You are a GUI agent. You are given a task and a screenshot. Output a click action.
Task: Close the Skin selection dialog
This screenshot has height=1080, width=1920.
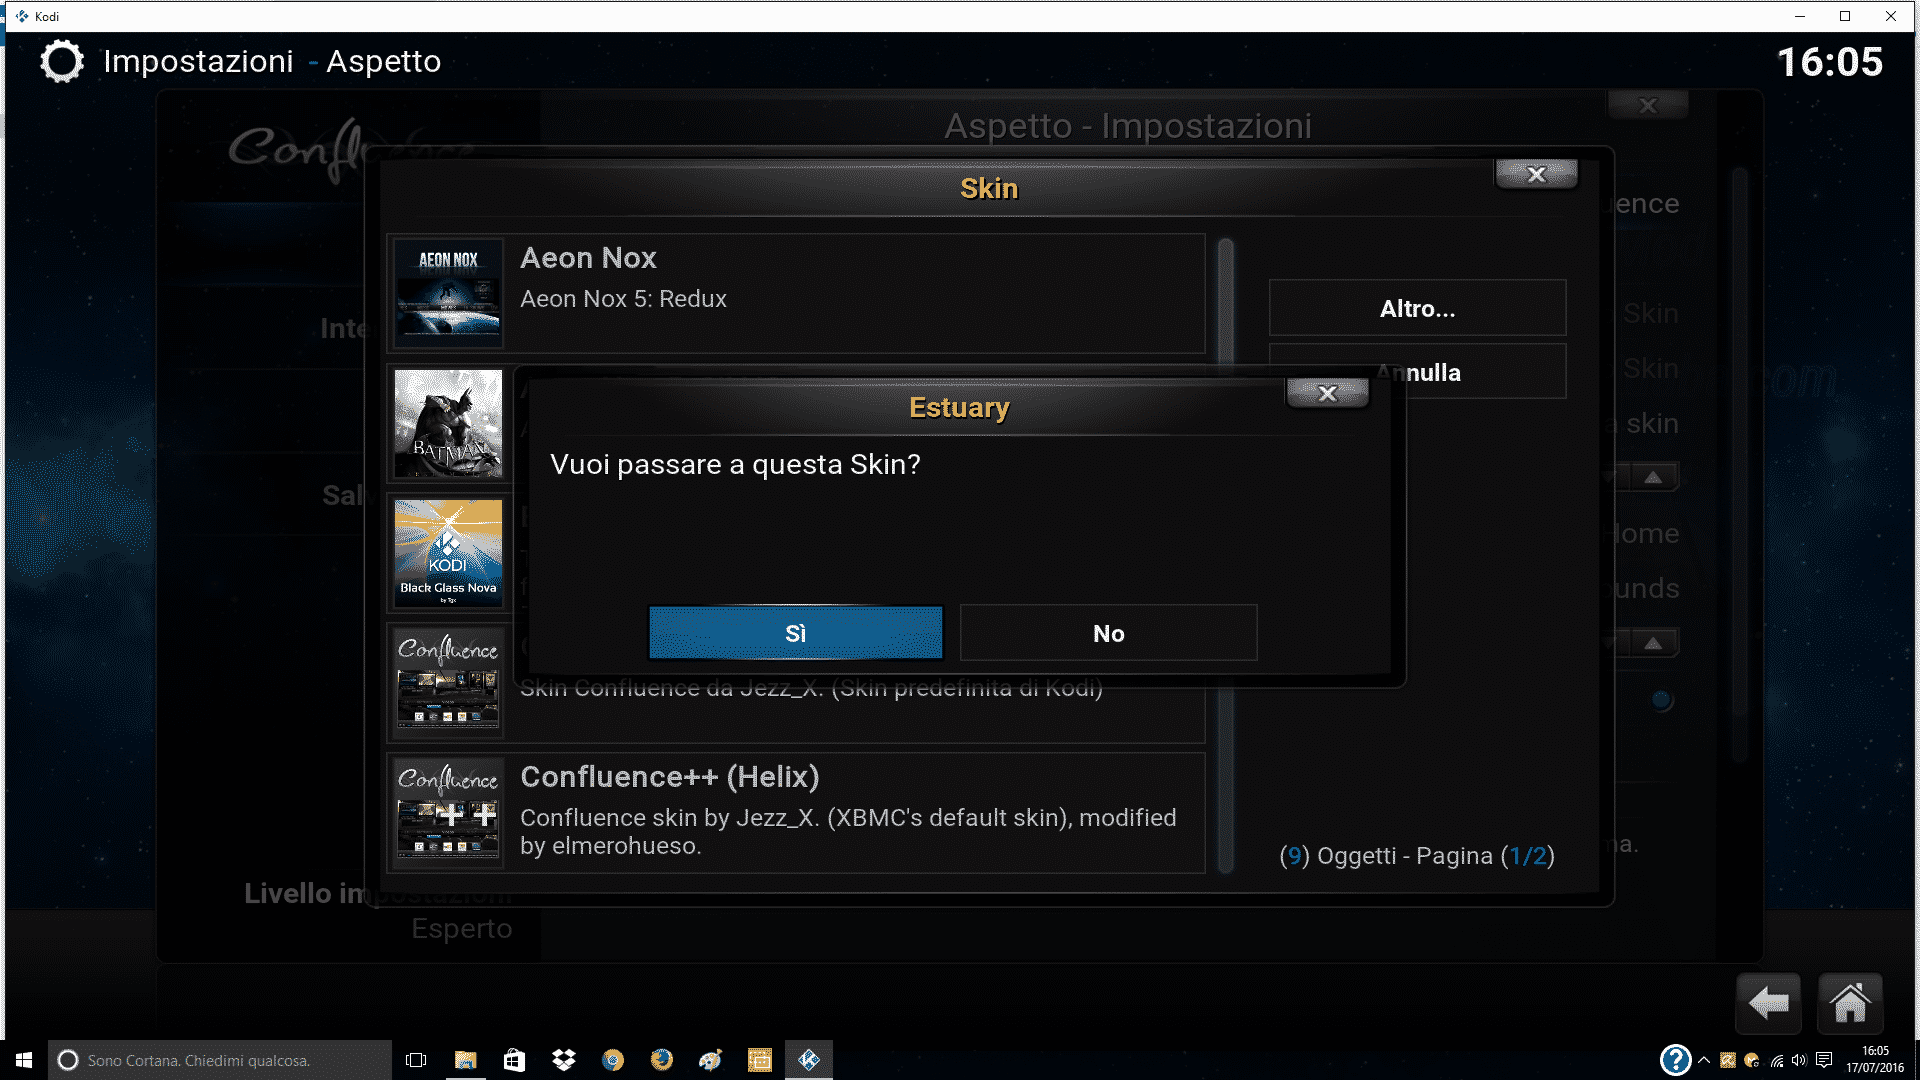(1536, 174)
